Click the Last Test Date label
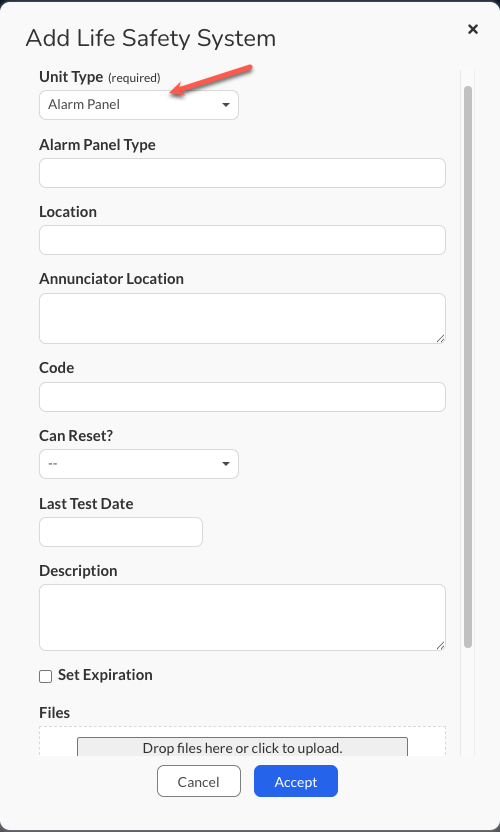Screen dimensions: 500x832 (86, 504)
